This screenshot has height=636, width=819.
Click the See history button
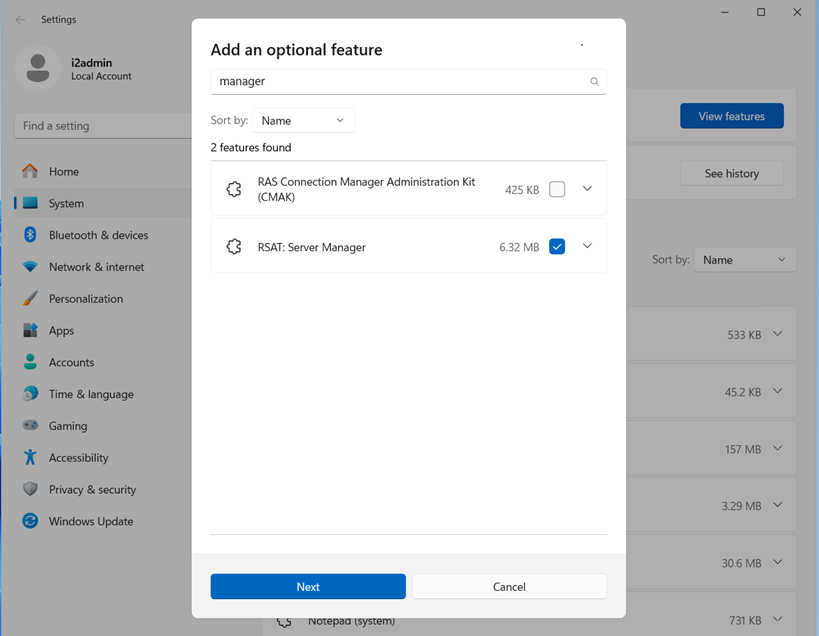tap(732, 173)
